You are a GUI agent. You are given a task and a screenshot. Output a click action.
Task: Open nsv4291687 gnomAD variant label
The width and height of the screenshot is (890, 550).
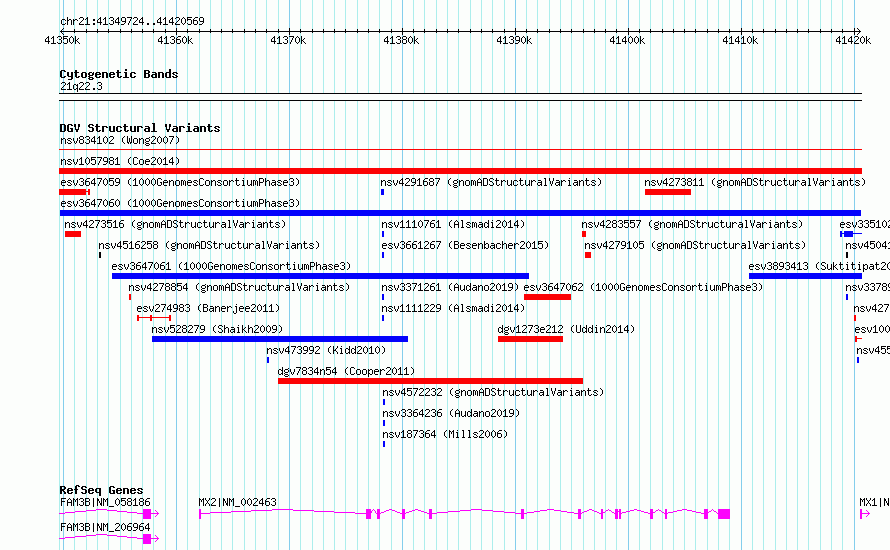[x=491, y=182]
